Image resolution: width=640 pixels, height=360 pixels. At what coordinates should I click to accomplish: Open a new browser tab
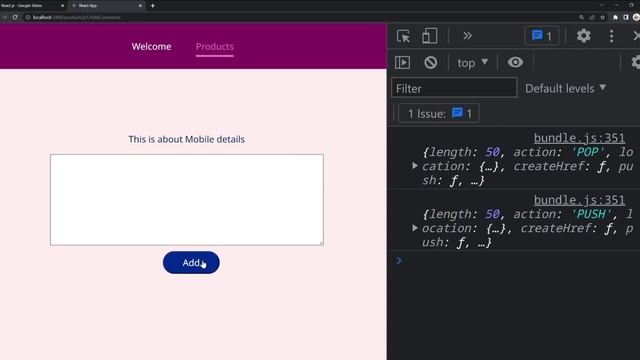153,6
